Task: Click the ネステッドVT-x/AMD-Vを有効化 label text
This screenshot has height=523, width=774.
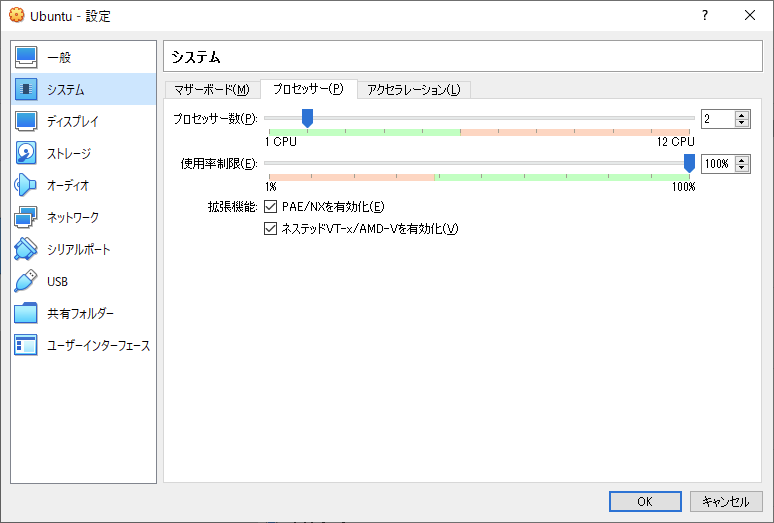Action: tap(370, 229)
